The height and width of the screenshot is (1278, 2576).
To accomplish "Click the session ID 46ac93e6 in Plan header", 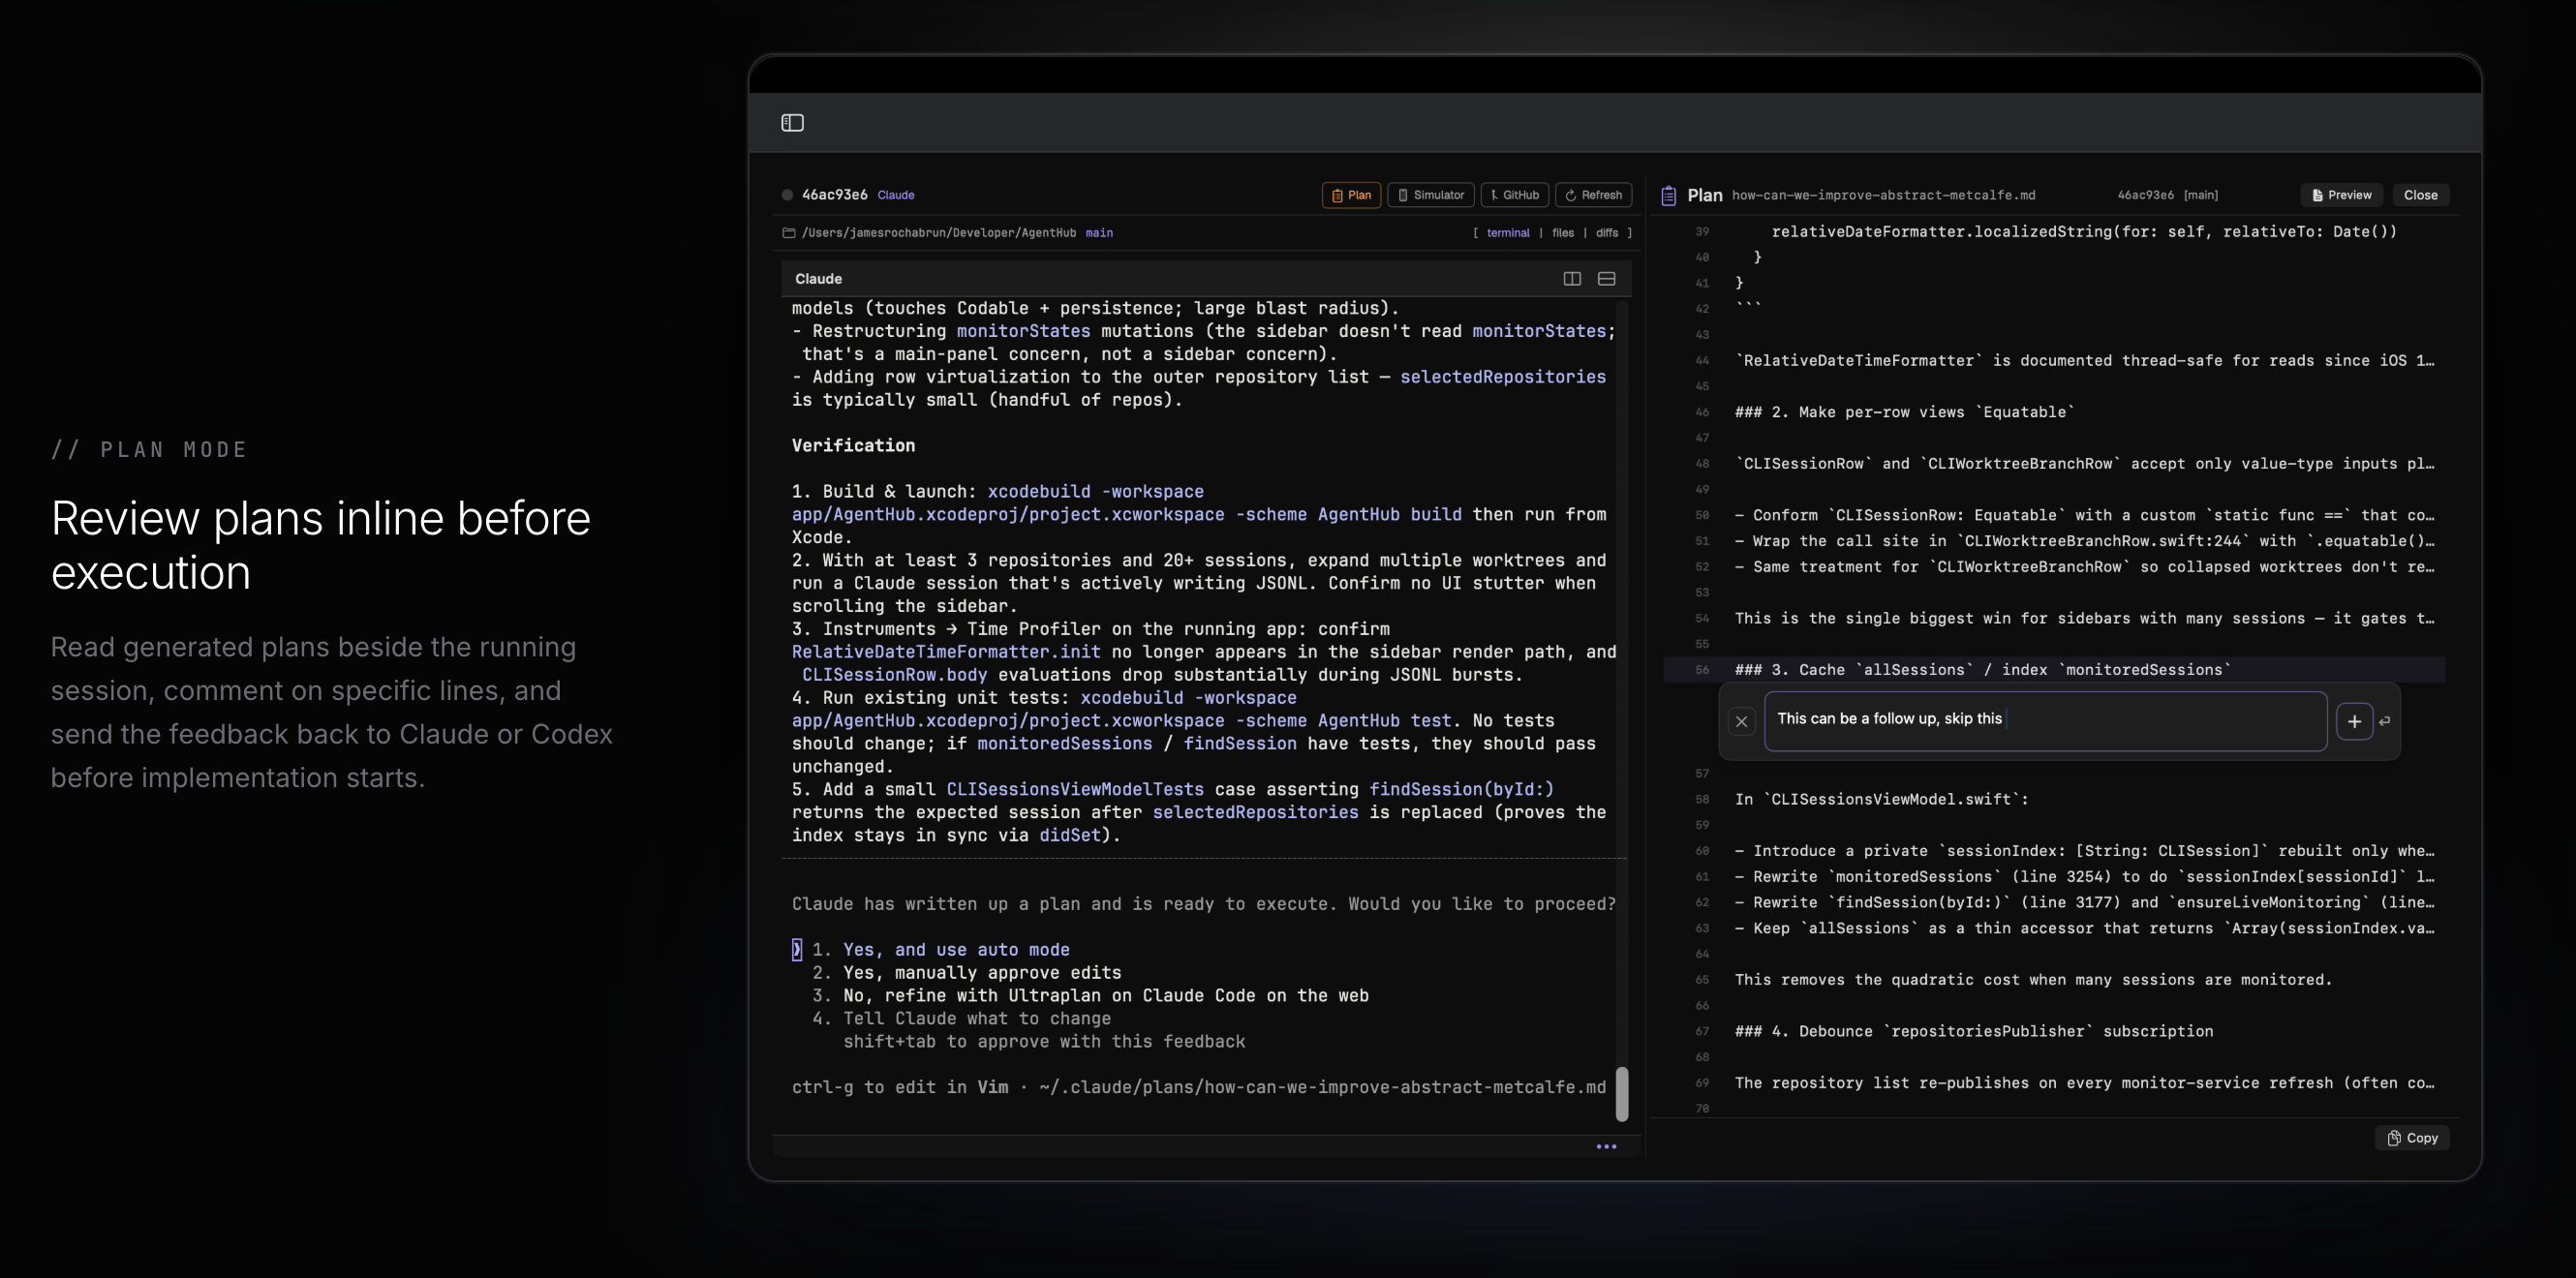I will [x=2145, y=195].
